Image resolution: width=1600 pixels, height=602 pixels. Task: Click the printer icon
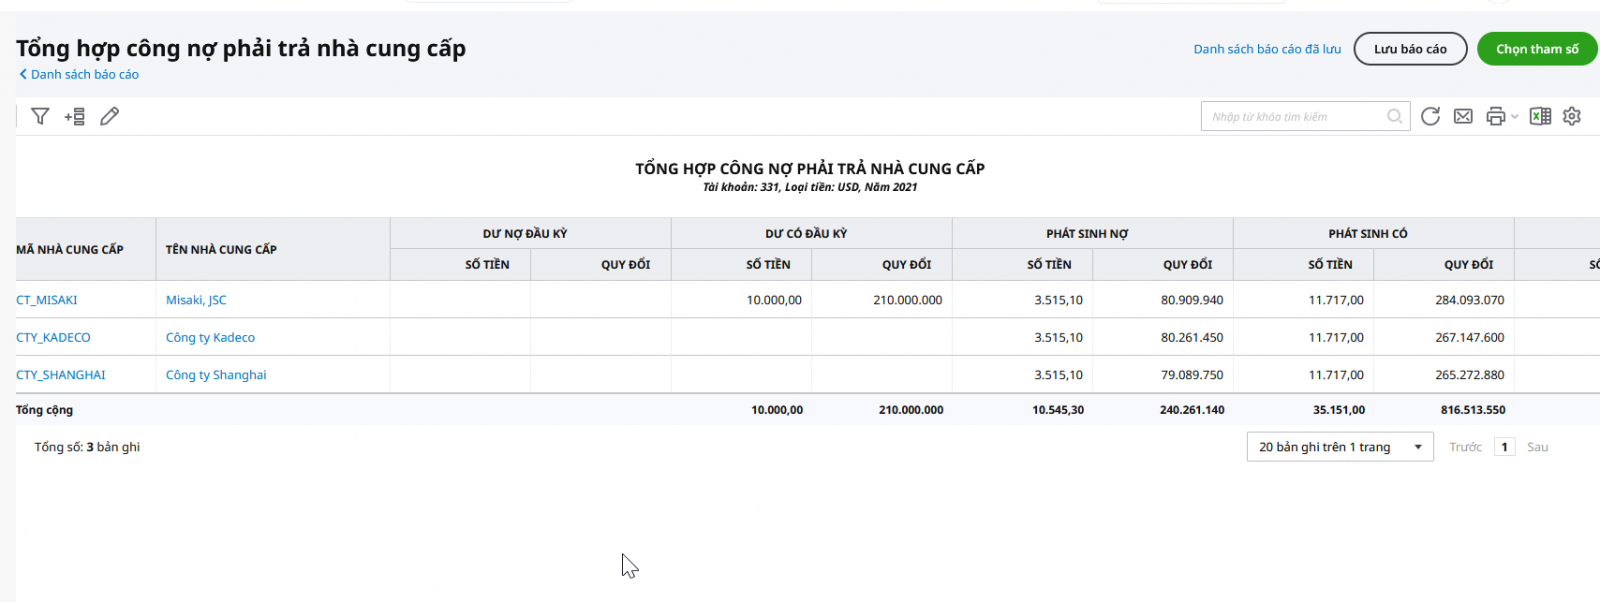[1495, 117]
